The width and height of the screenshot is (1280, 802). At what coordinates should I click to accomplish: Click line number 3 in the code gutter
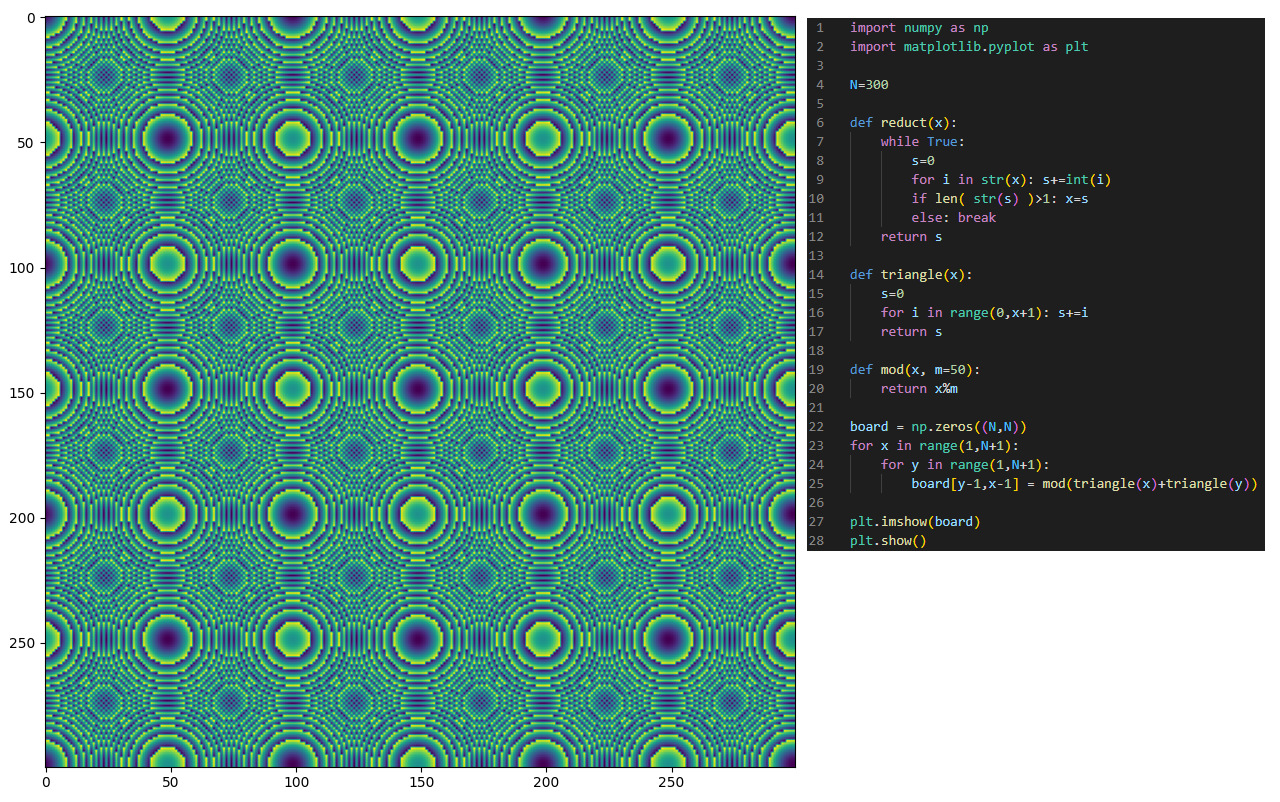(x=820, y=66)
